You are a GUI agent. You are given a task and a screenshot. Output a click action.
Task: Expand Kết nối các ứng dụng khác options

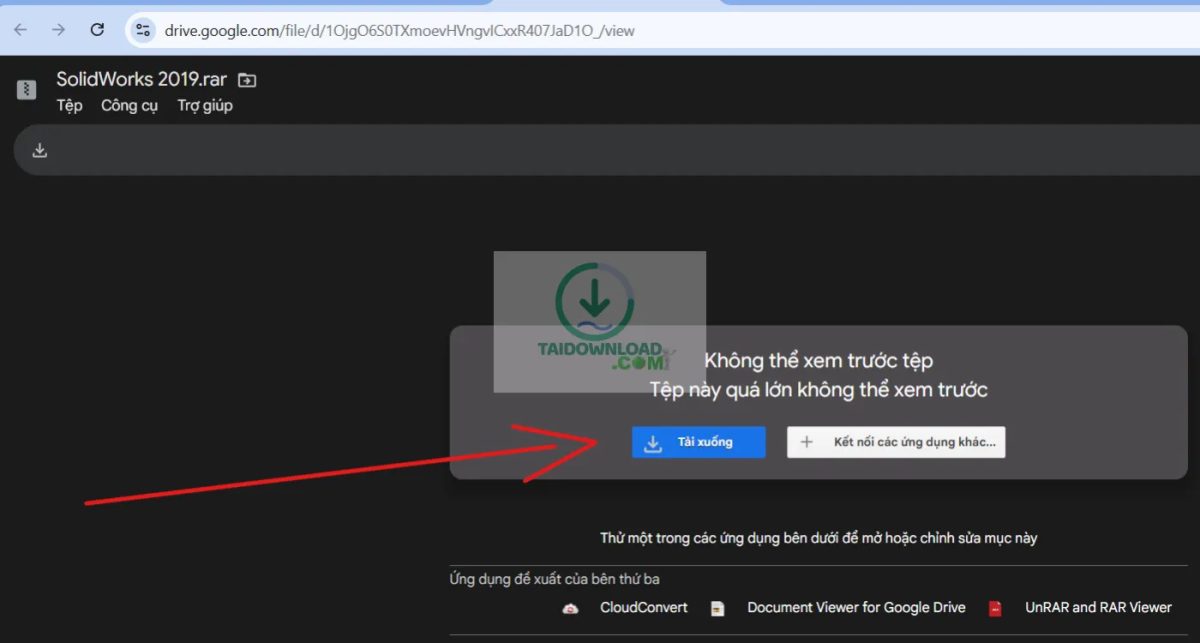point(896,442)
